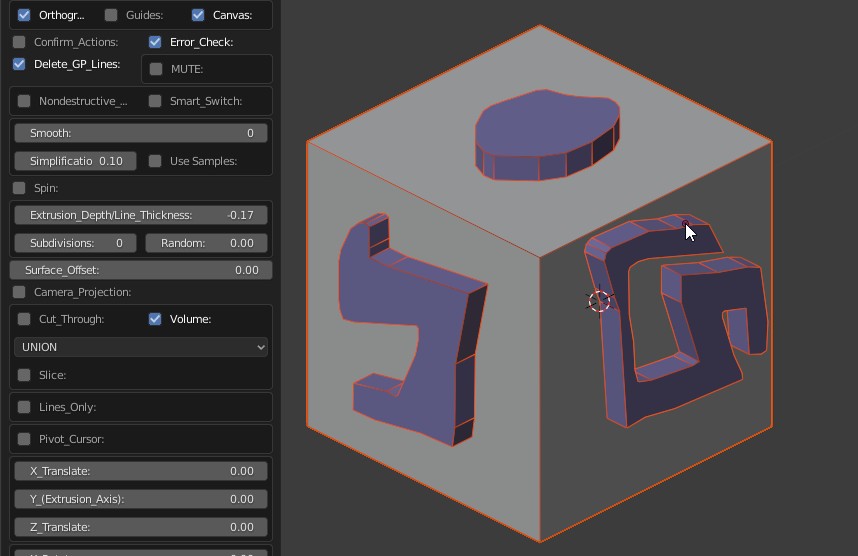Screen dimensions: 858x556
Task: Select the Surface_Offset field
Action: click(141, 270)
